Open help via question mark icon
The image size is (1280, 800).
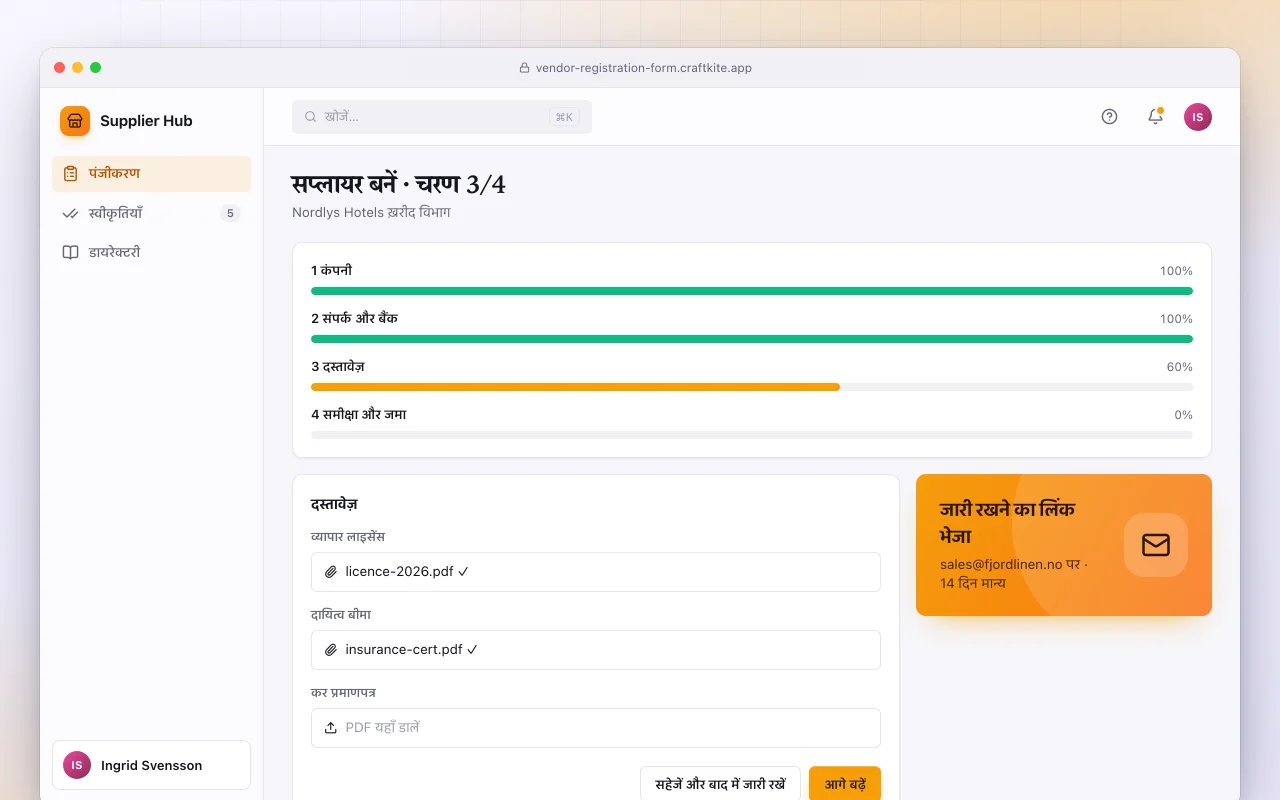click(1109, 117)
